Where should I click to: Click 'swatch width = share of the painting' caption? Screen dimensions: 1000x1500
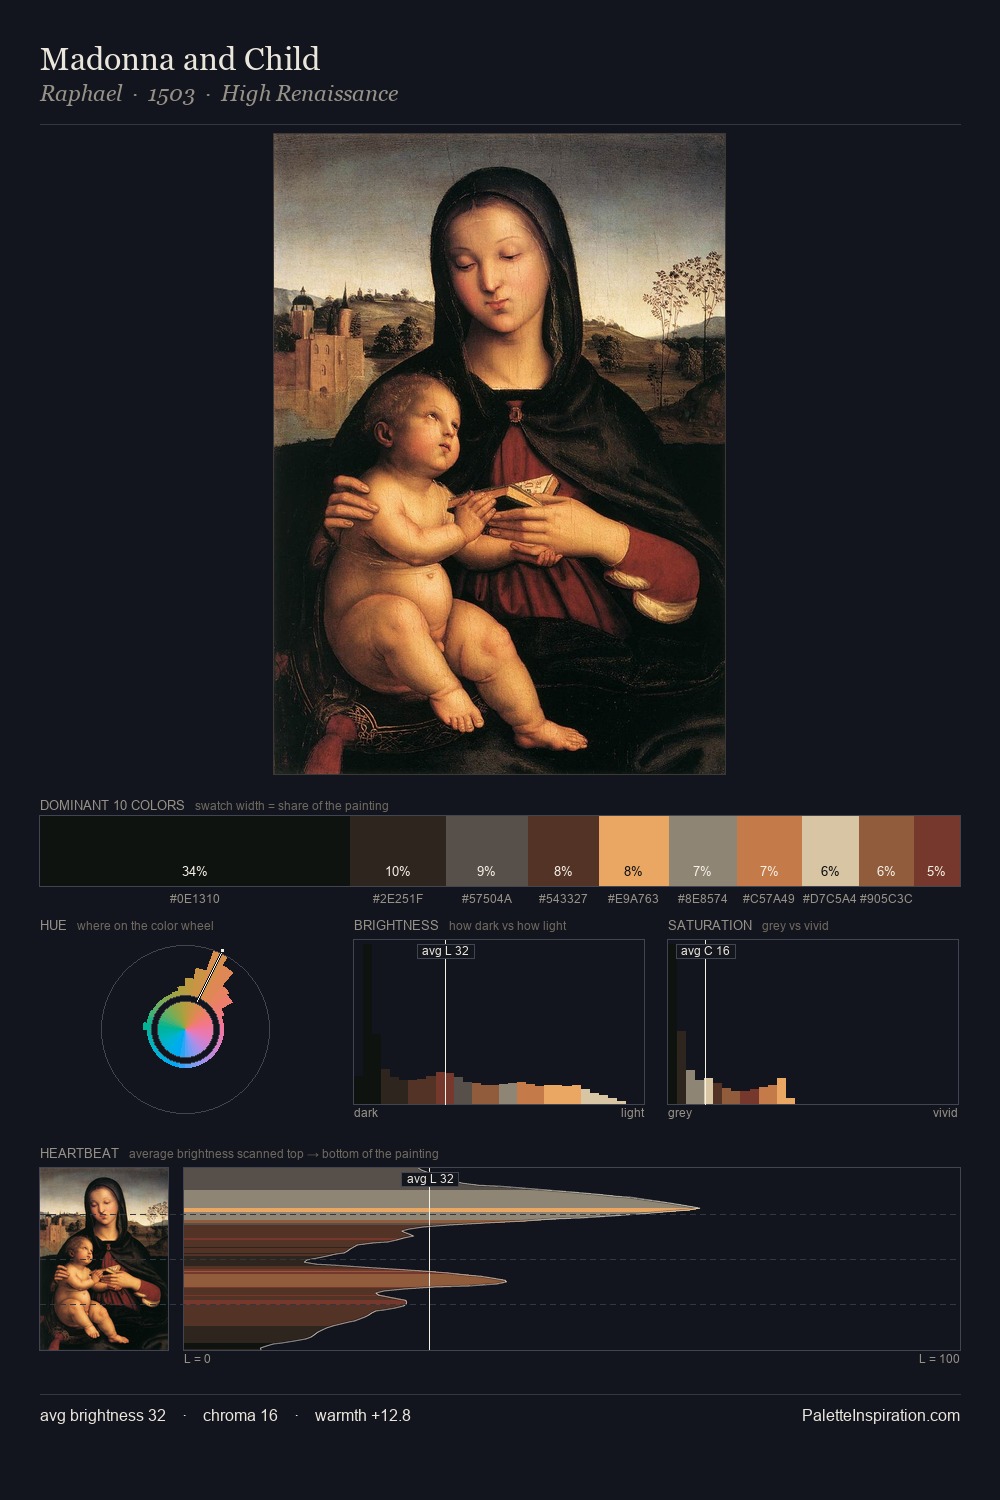292,806
